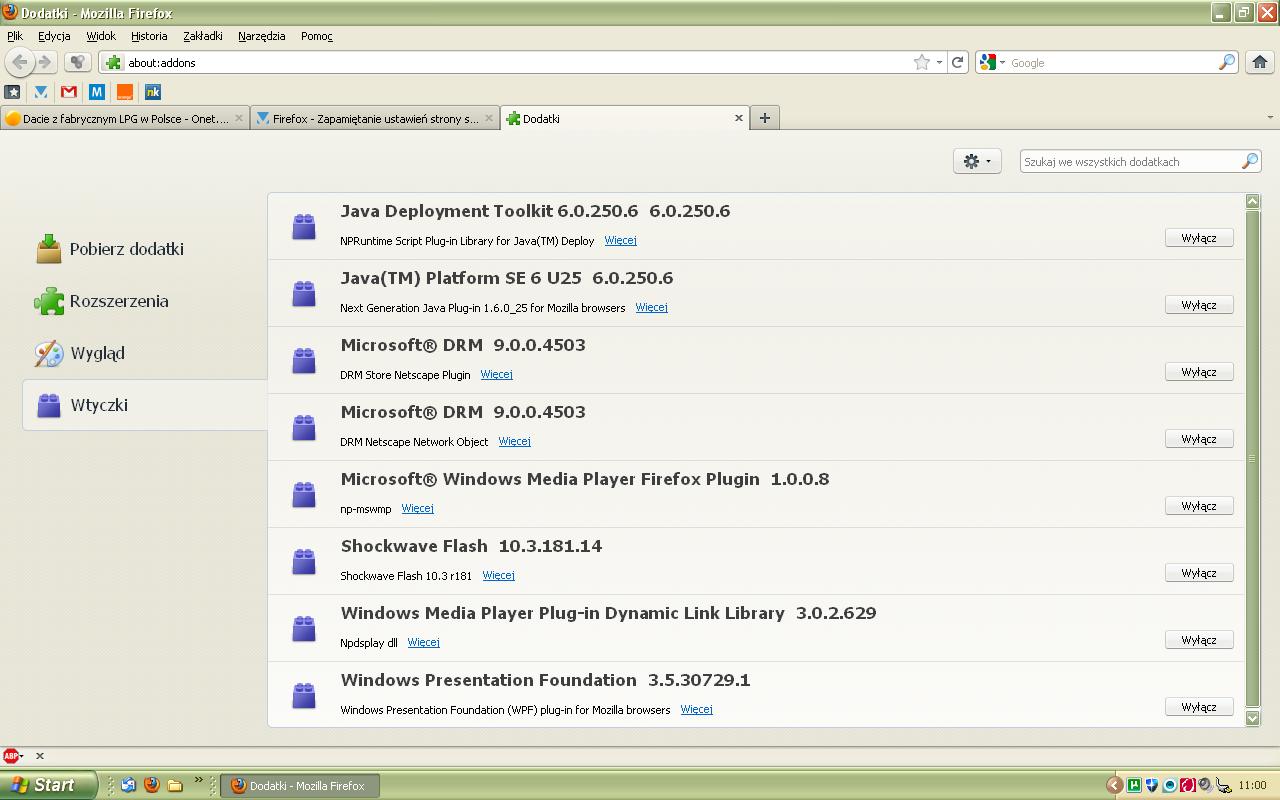The width and height of the screenshot is (1280, 800).
Task: Disable the DRM Netscape Network Object plugin
Action: [1199, 439]
